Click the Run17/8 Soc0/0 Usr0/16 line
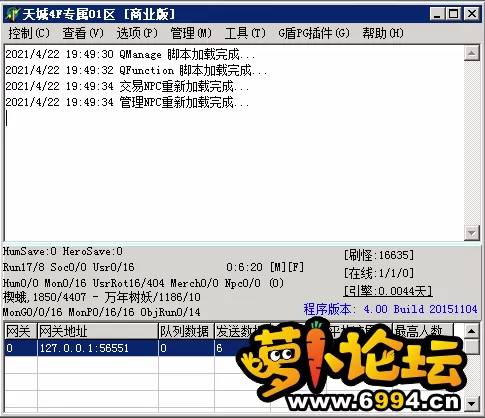 pos(69,267)
